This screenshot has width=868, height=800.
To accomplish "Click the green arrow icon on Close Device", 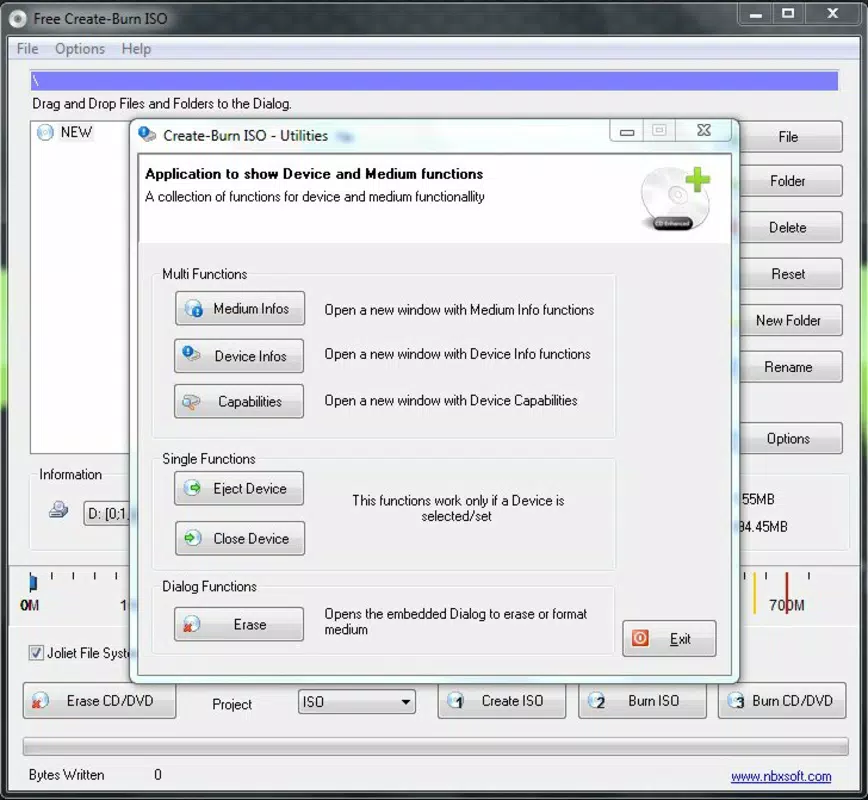I will [x=193, y=538].
